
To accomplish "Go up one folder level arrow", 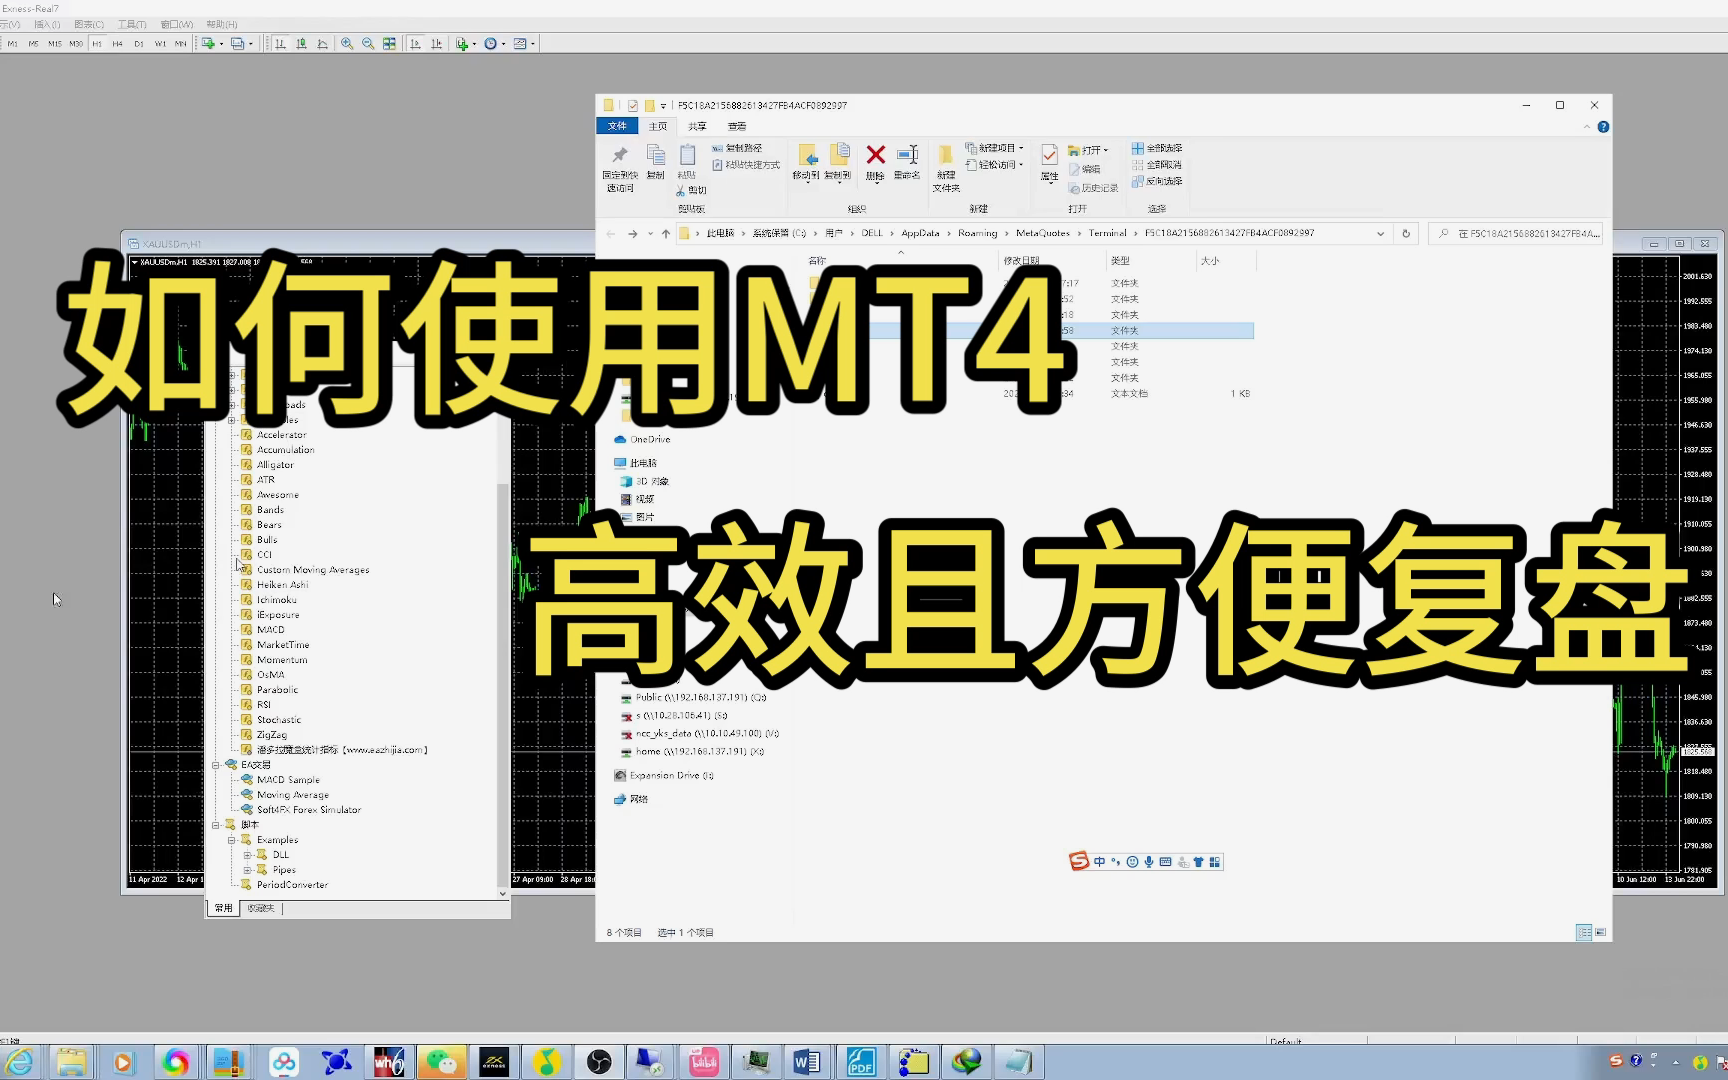I will (666, 234).
